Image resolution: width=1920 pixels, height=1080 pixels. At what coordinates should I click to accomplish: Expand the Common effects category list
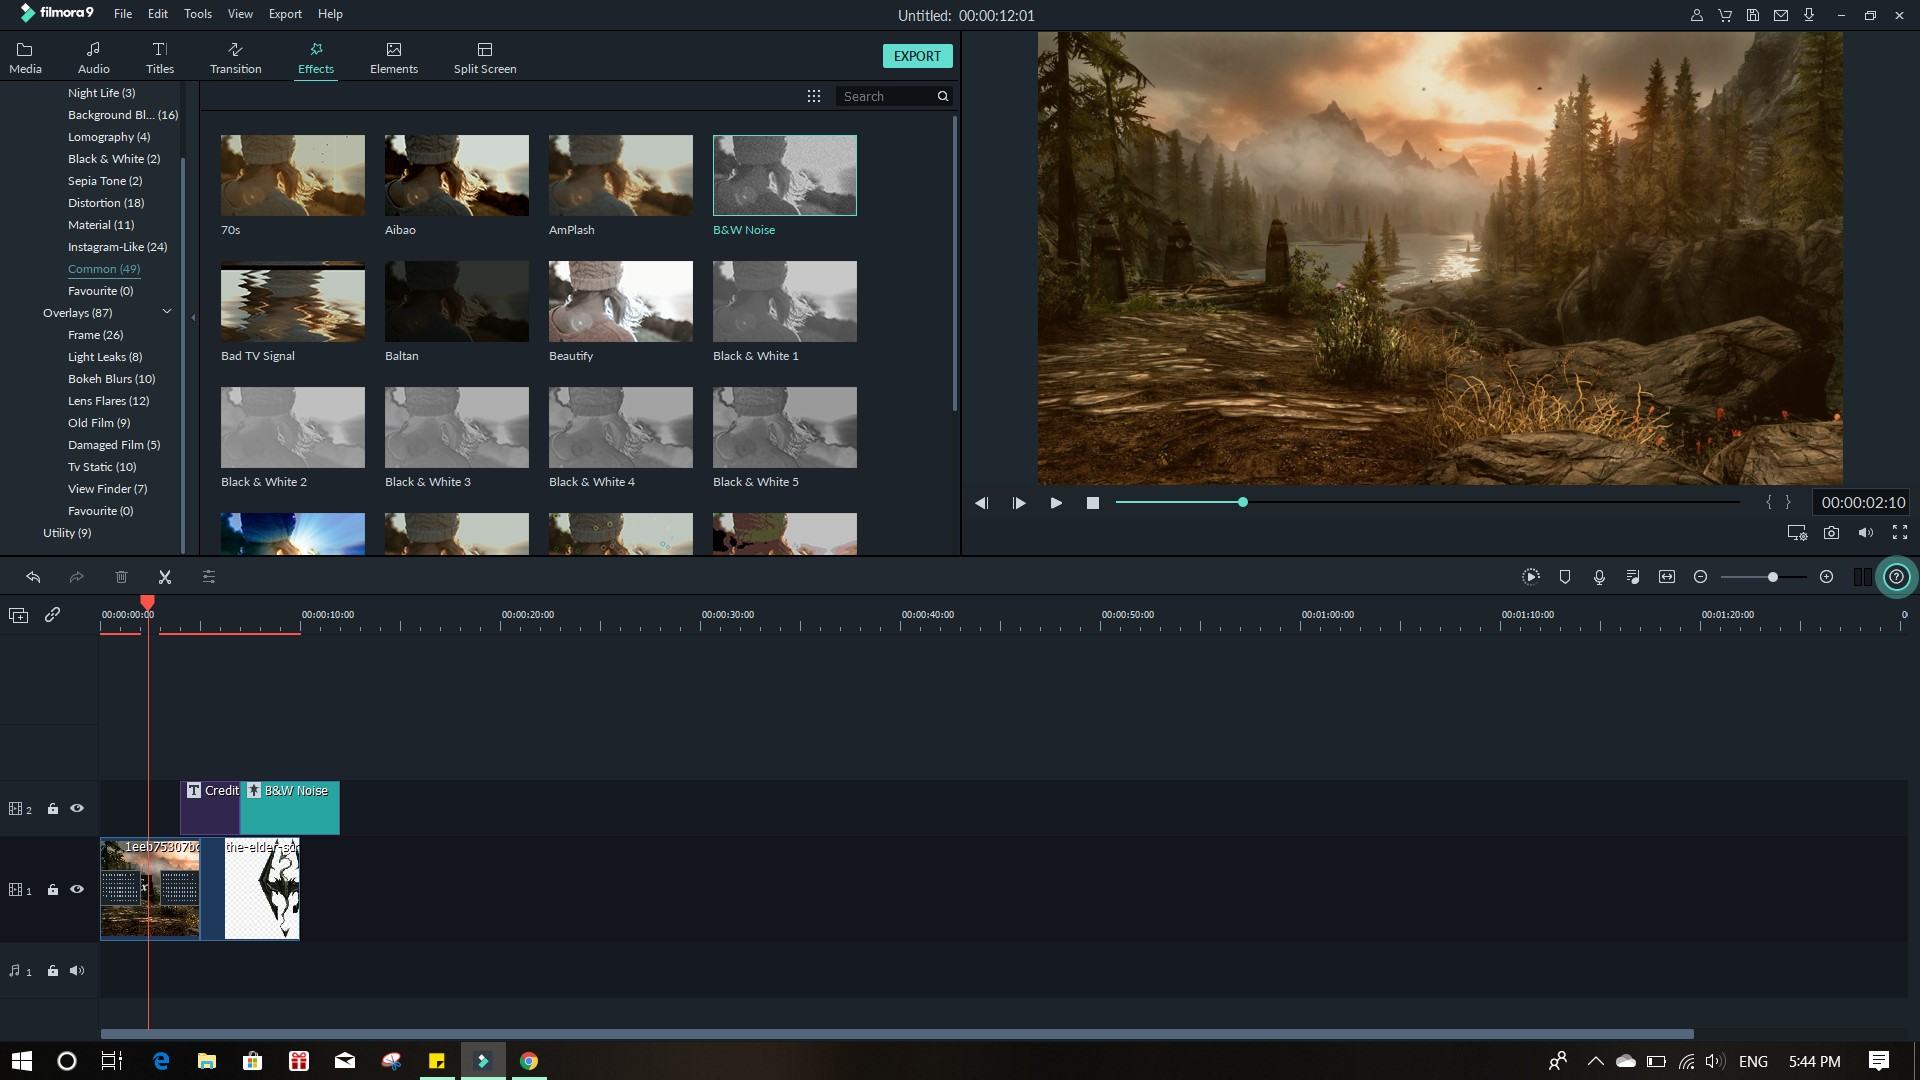pos(103,268)
